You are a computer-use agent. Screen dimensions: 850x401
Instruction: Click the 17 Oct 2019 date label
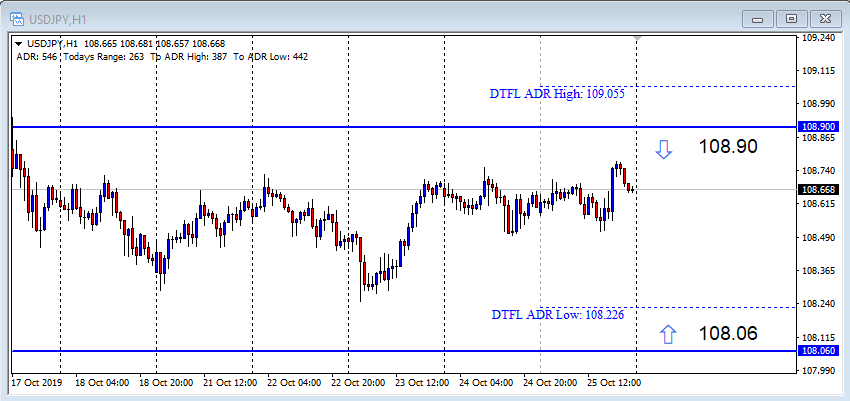point(36,383)
